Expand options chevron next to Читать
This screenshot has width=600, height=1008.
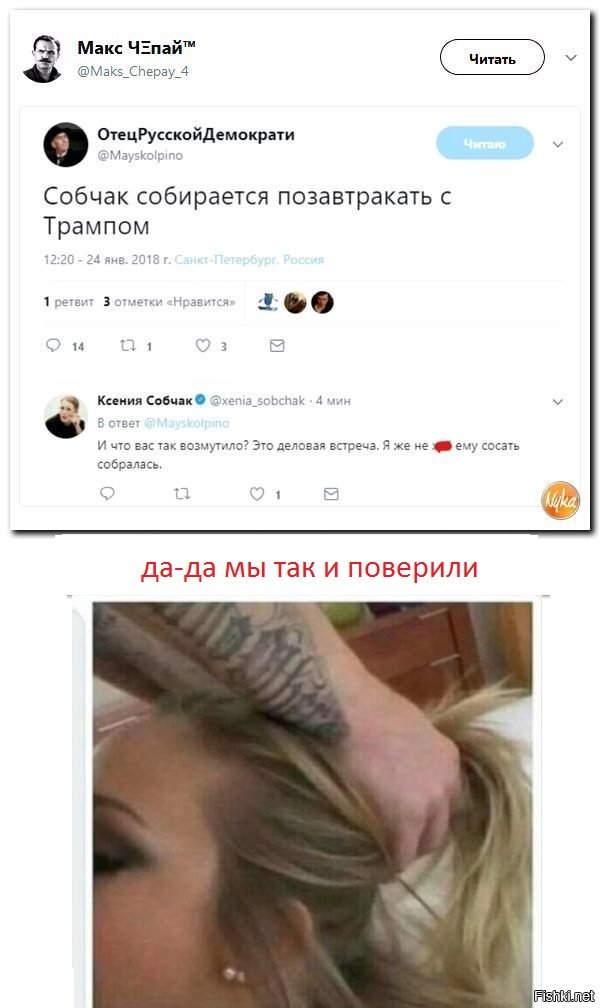pyautogui.click(x=570, y=58)
